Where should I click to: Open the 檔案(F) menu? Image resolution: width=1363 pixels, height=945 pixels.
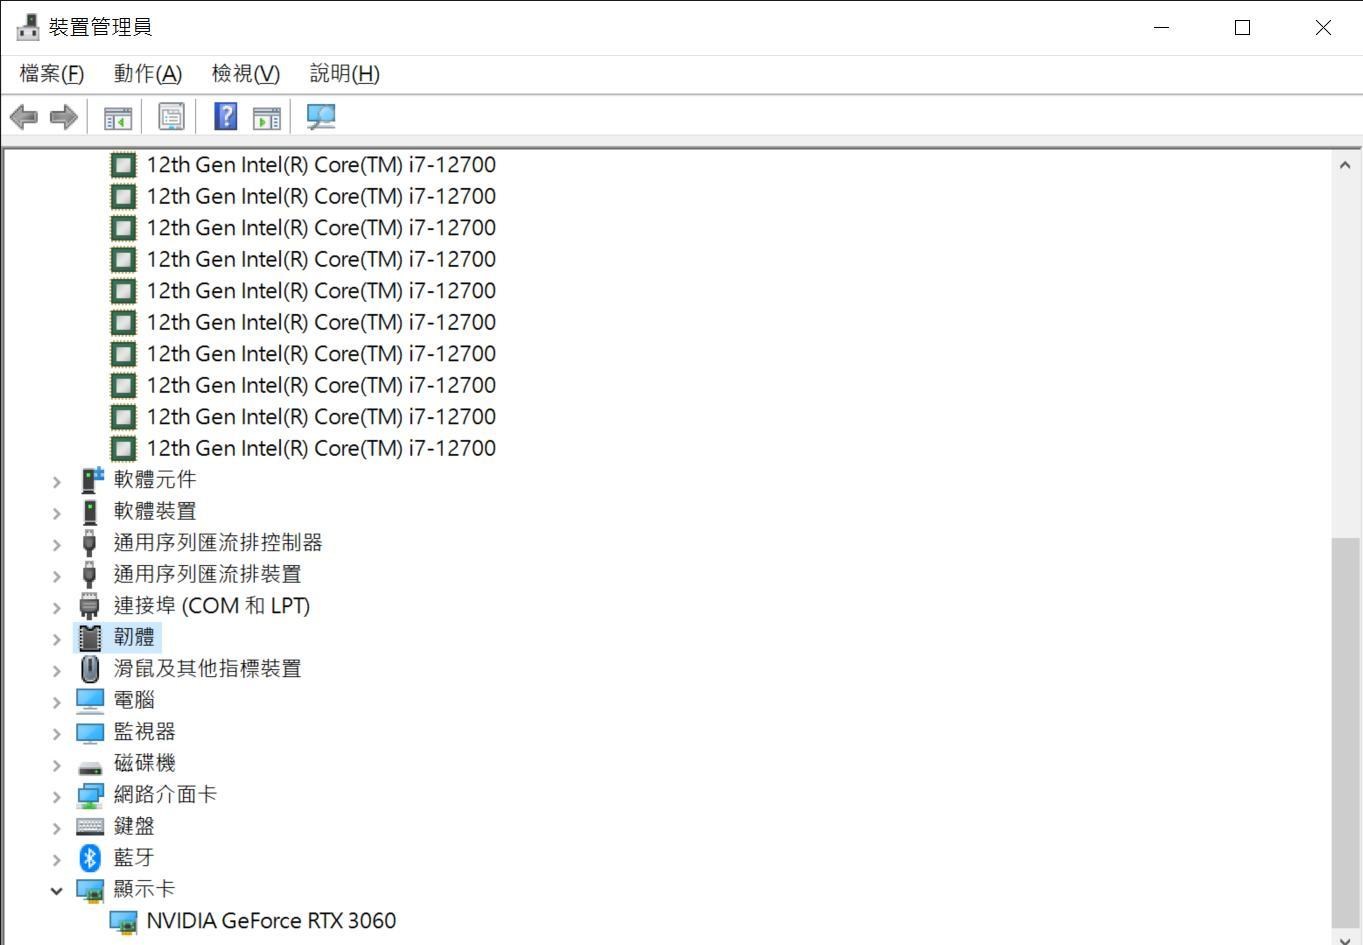coord(52,73)
